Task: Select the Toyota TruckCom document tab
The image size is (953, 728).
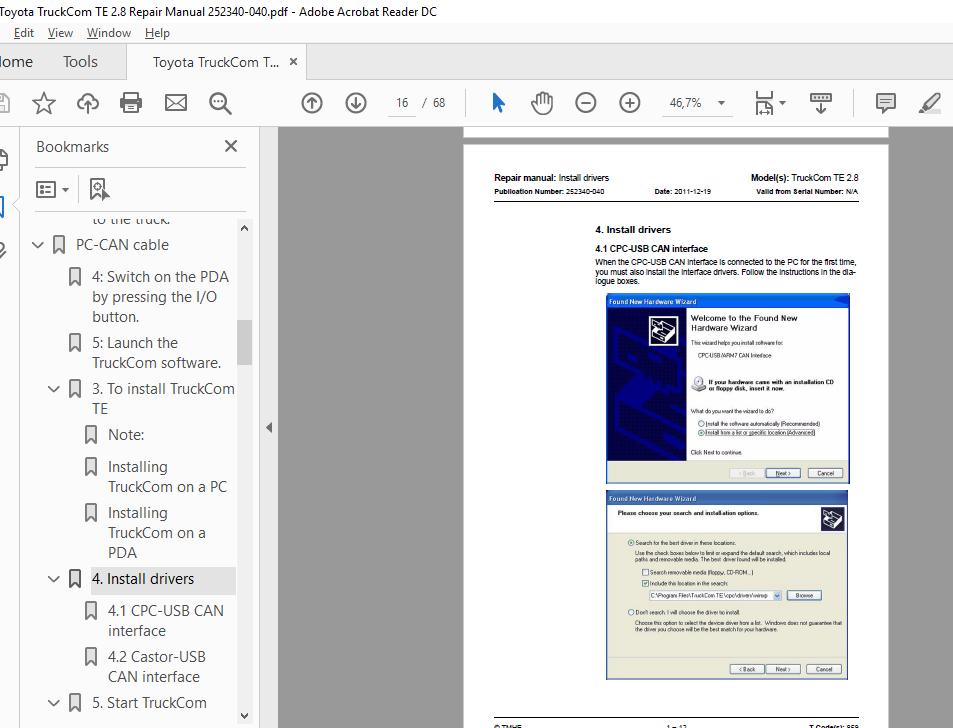Action: click(216, 62)
